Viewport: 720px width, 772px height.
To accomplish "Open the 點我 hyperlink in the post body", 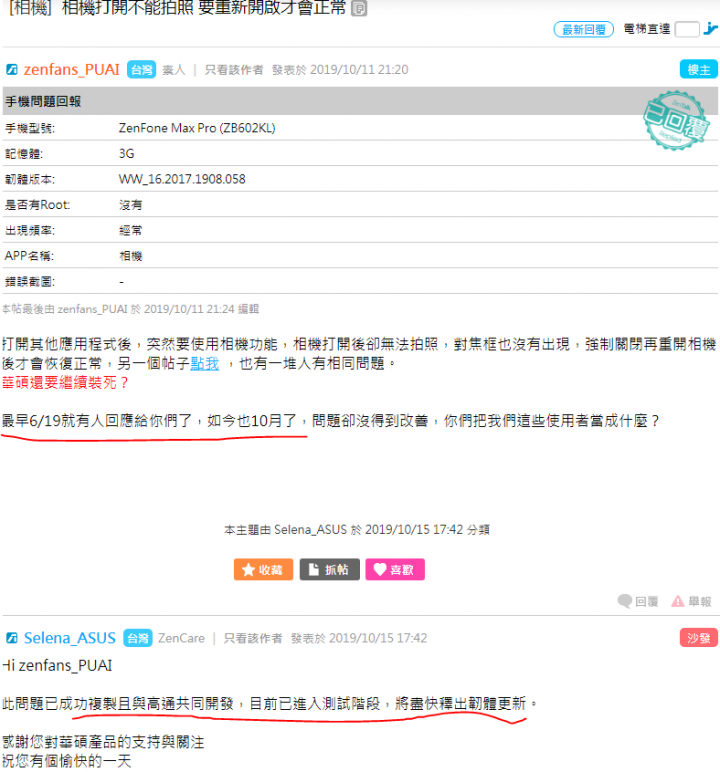I will tap(204, 363).
